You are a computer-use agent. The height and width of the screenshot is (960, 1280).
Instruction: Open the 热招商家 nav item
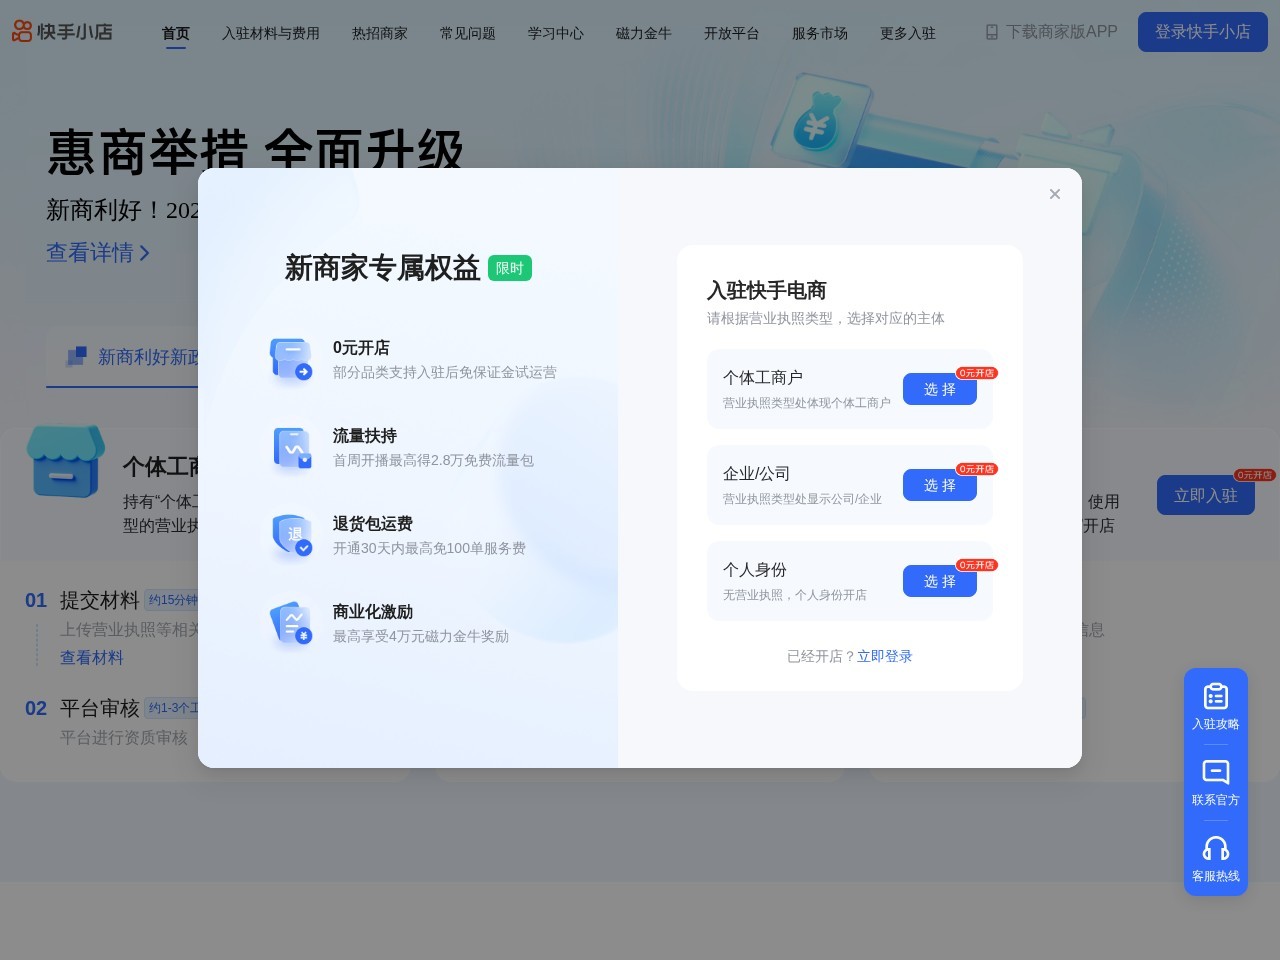[x=380, y=33]
